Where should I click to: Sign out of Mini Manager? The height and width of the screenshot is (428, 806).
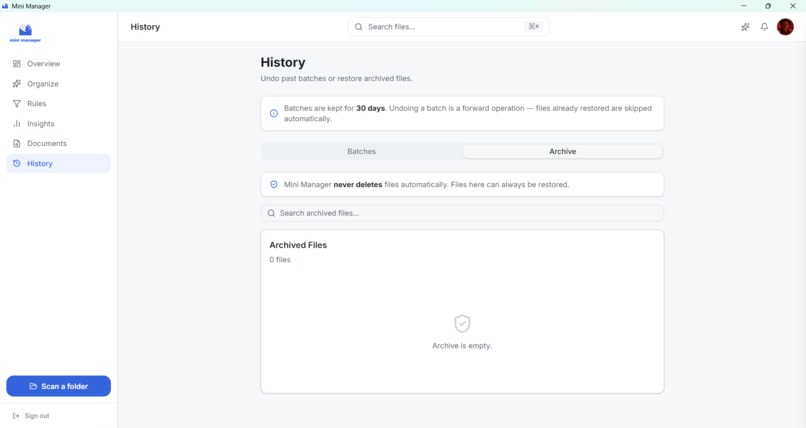[x=31, y=416]
